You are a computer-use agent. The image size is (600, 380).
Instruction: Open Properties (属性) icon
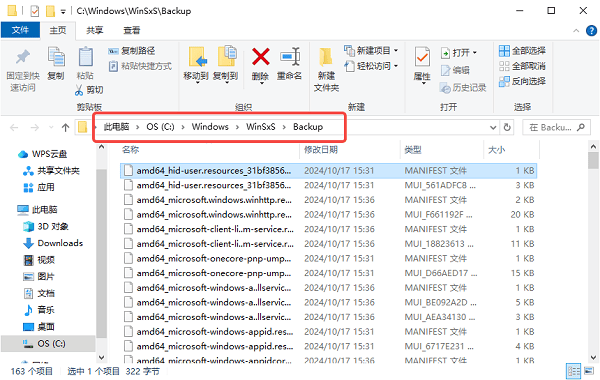[422, 57]
